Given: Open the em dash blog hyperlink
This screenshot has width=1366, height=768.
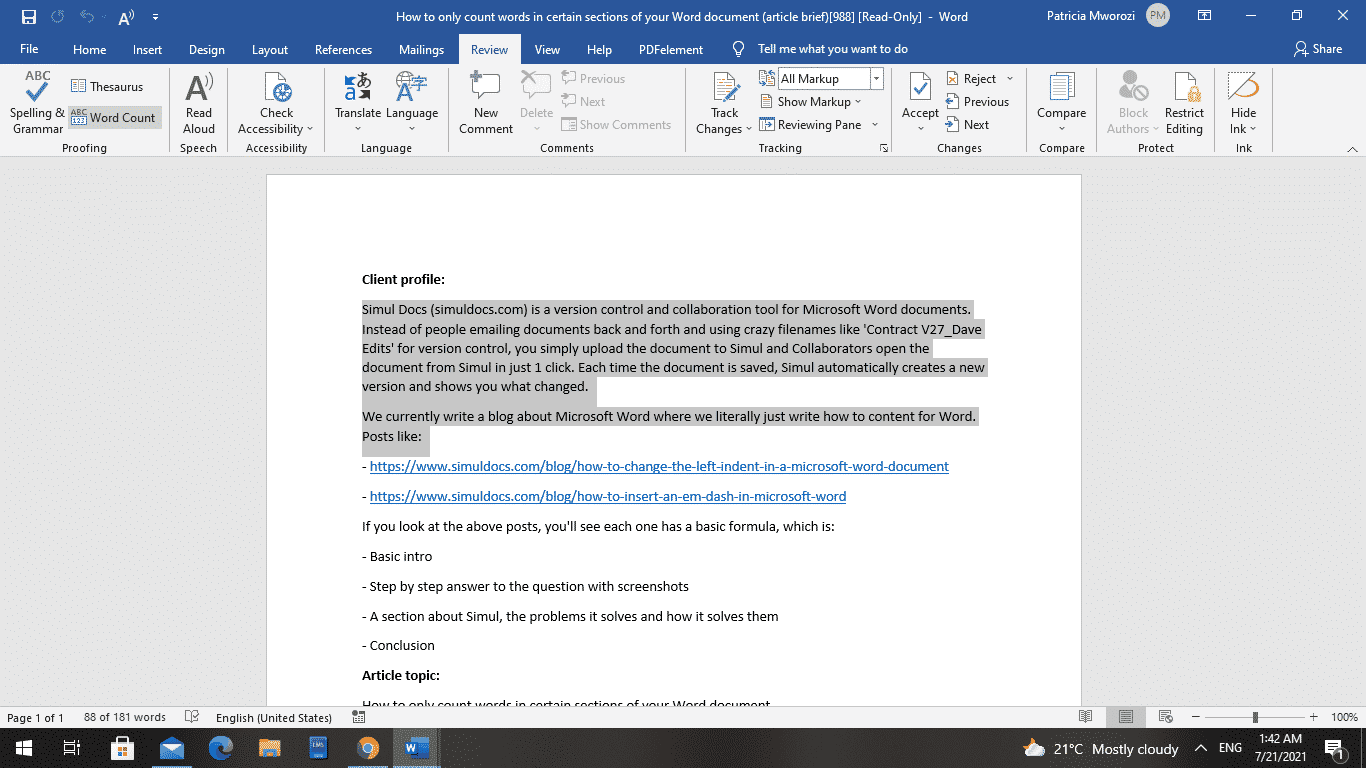Looking at the screenshot, I should tap(607, 495).
